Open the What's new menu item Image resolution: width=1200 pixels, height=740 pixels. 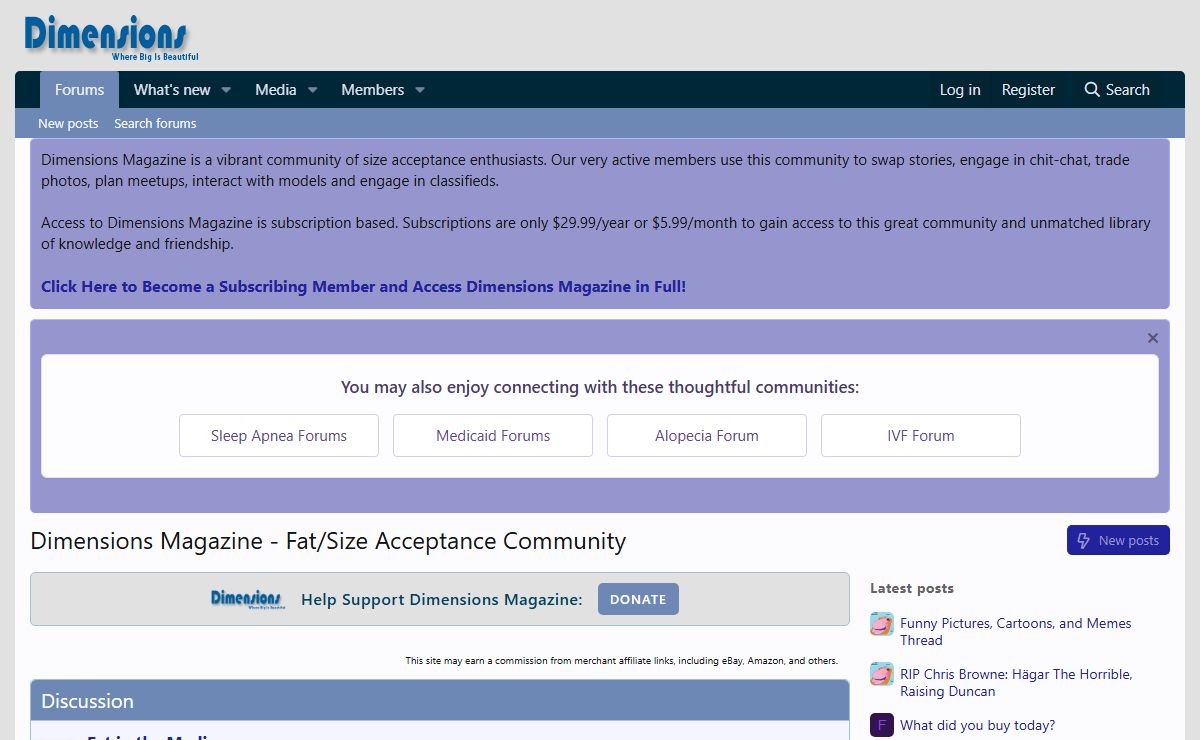pos(172,90)
